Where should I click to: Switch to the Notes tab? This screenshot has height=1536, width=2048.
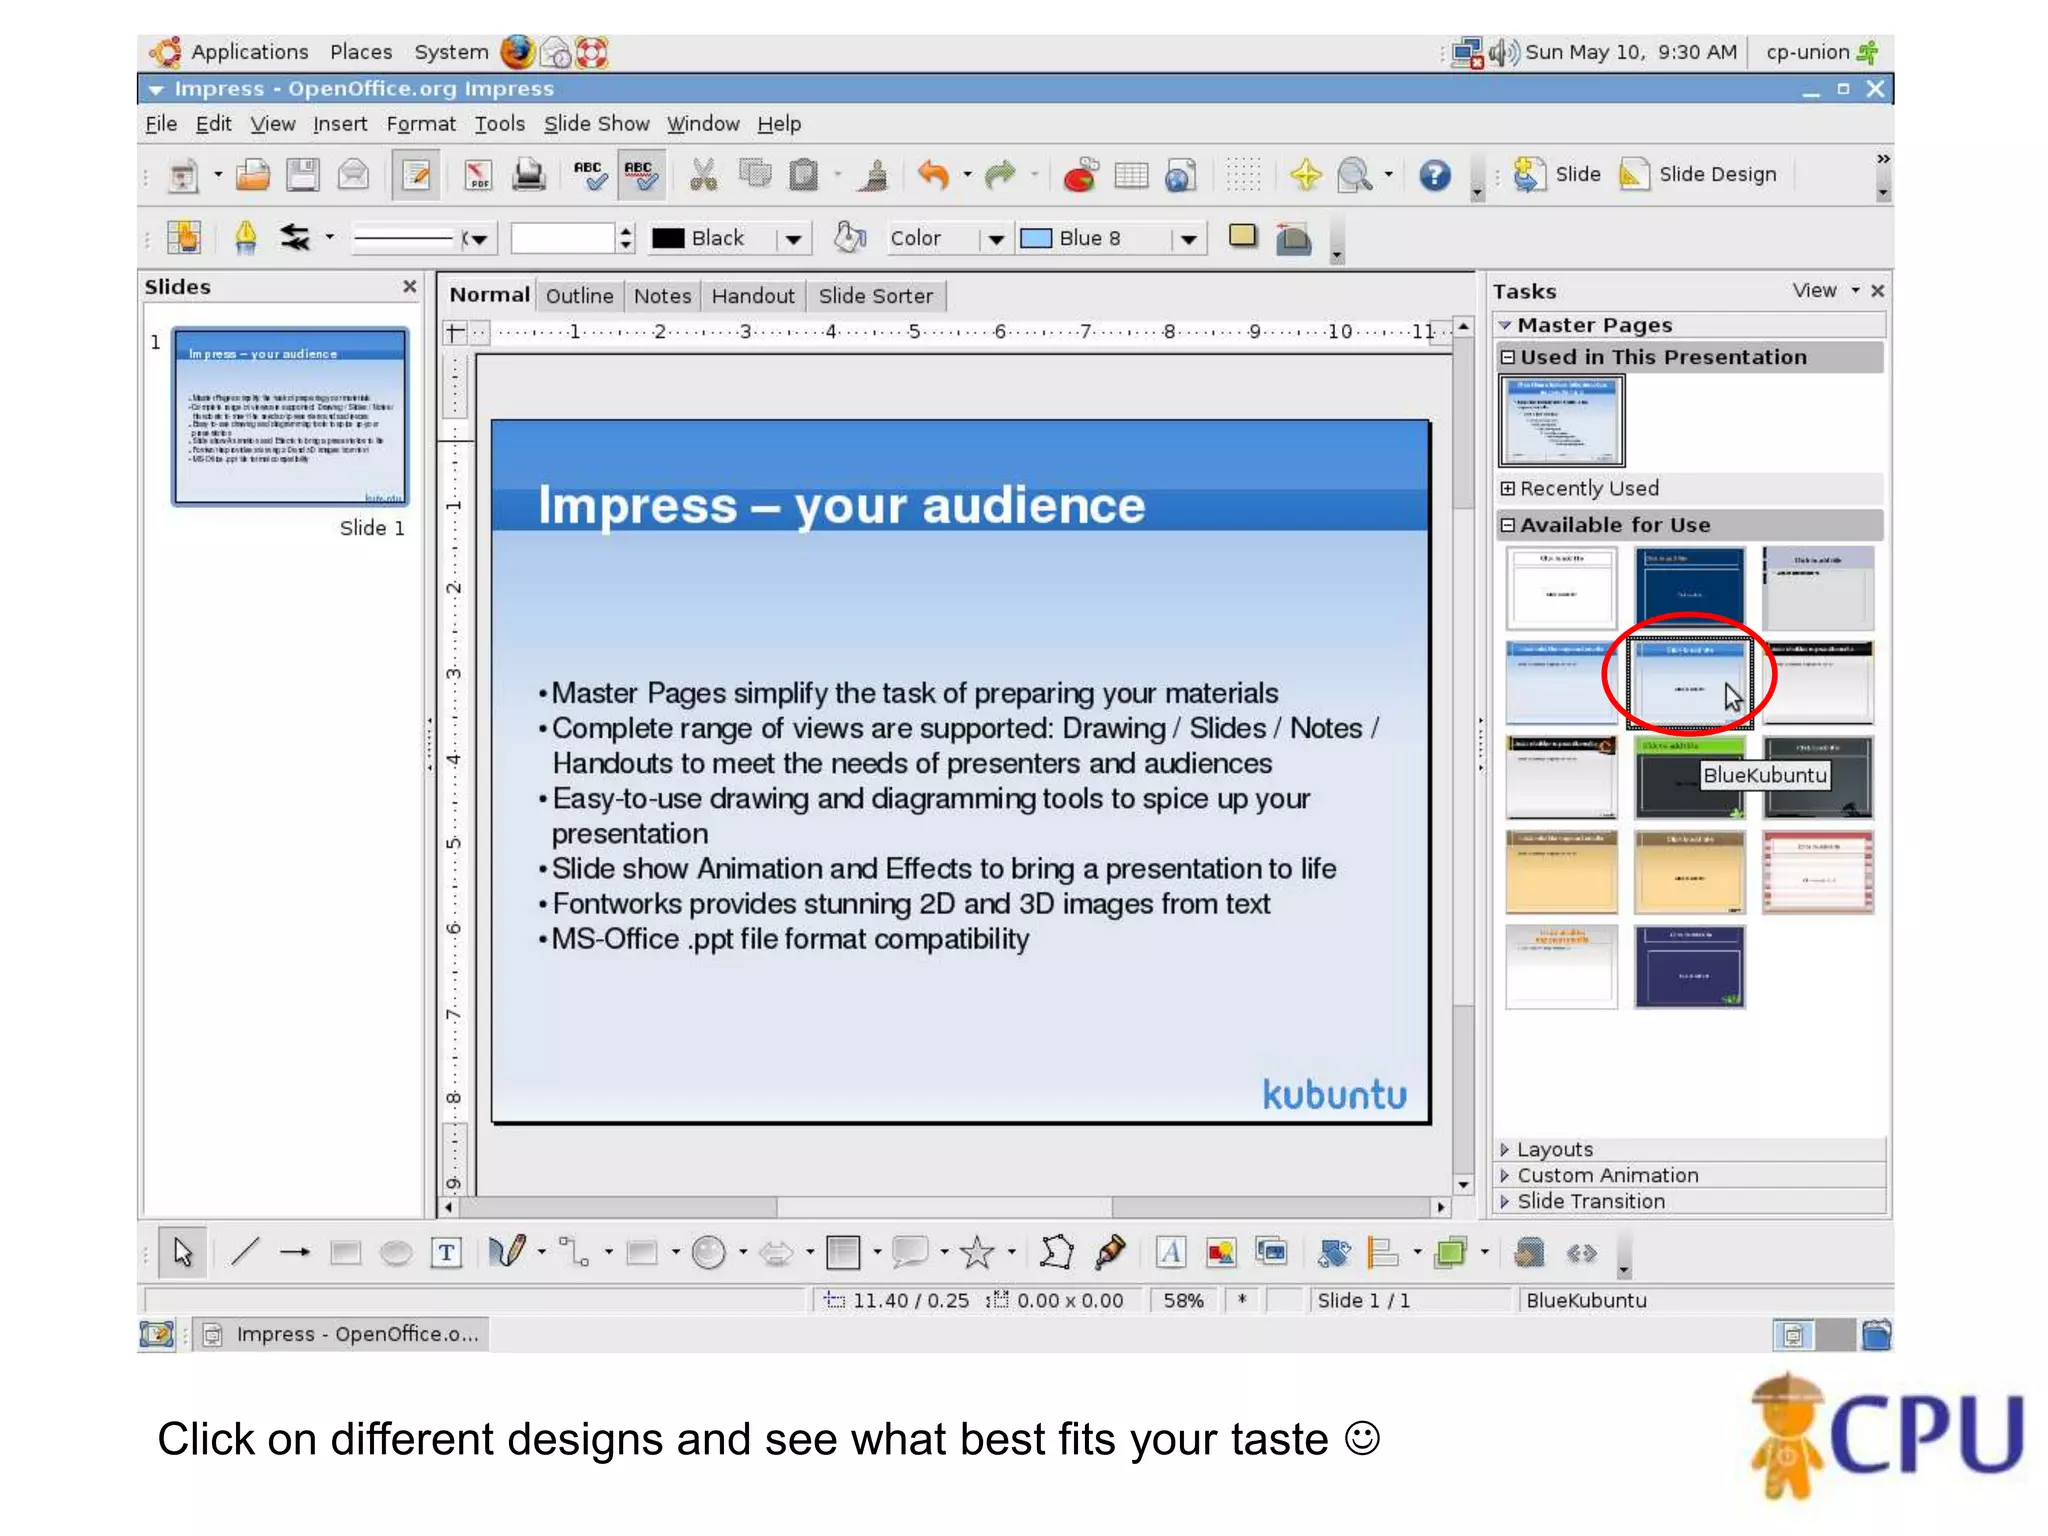coord(662,296)
